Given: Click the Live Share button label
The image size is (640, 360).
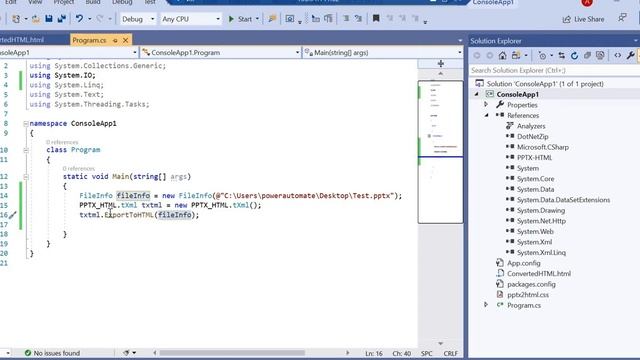Looking at the screenshot, I should [589, 19].
